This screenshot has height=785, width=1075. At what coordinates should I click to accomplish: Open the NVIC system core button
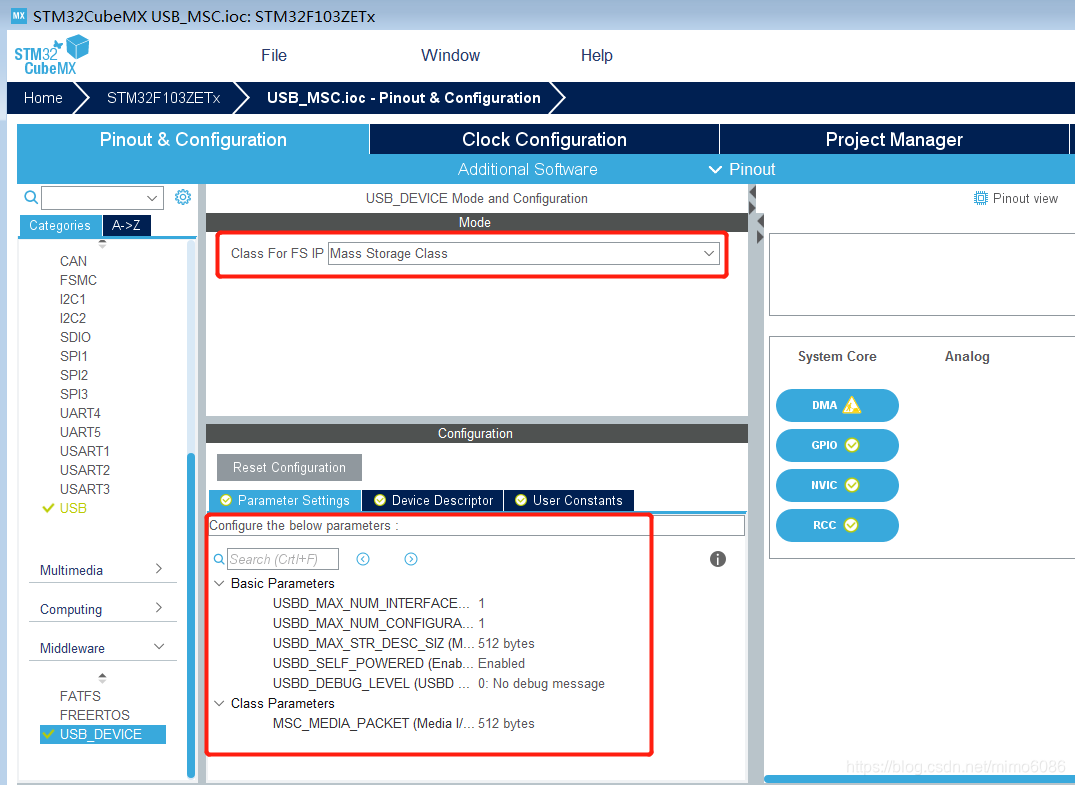837,485
